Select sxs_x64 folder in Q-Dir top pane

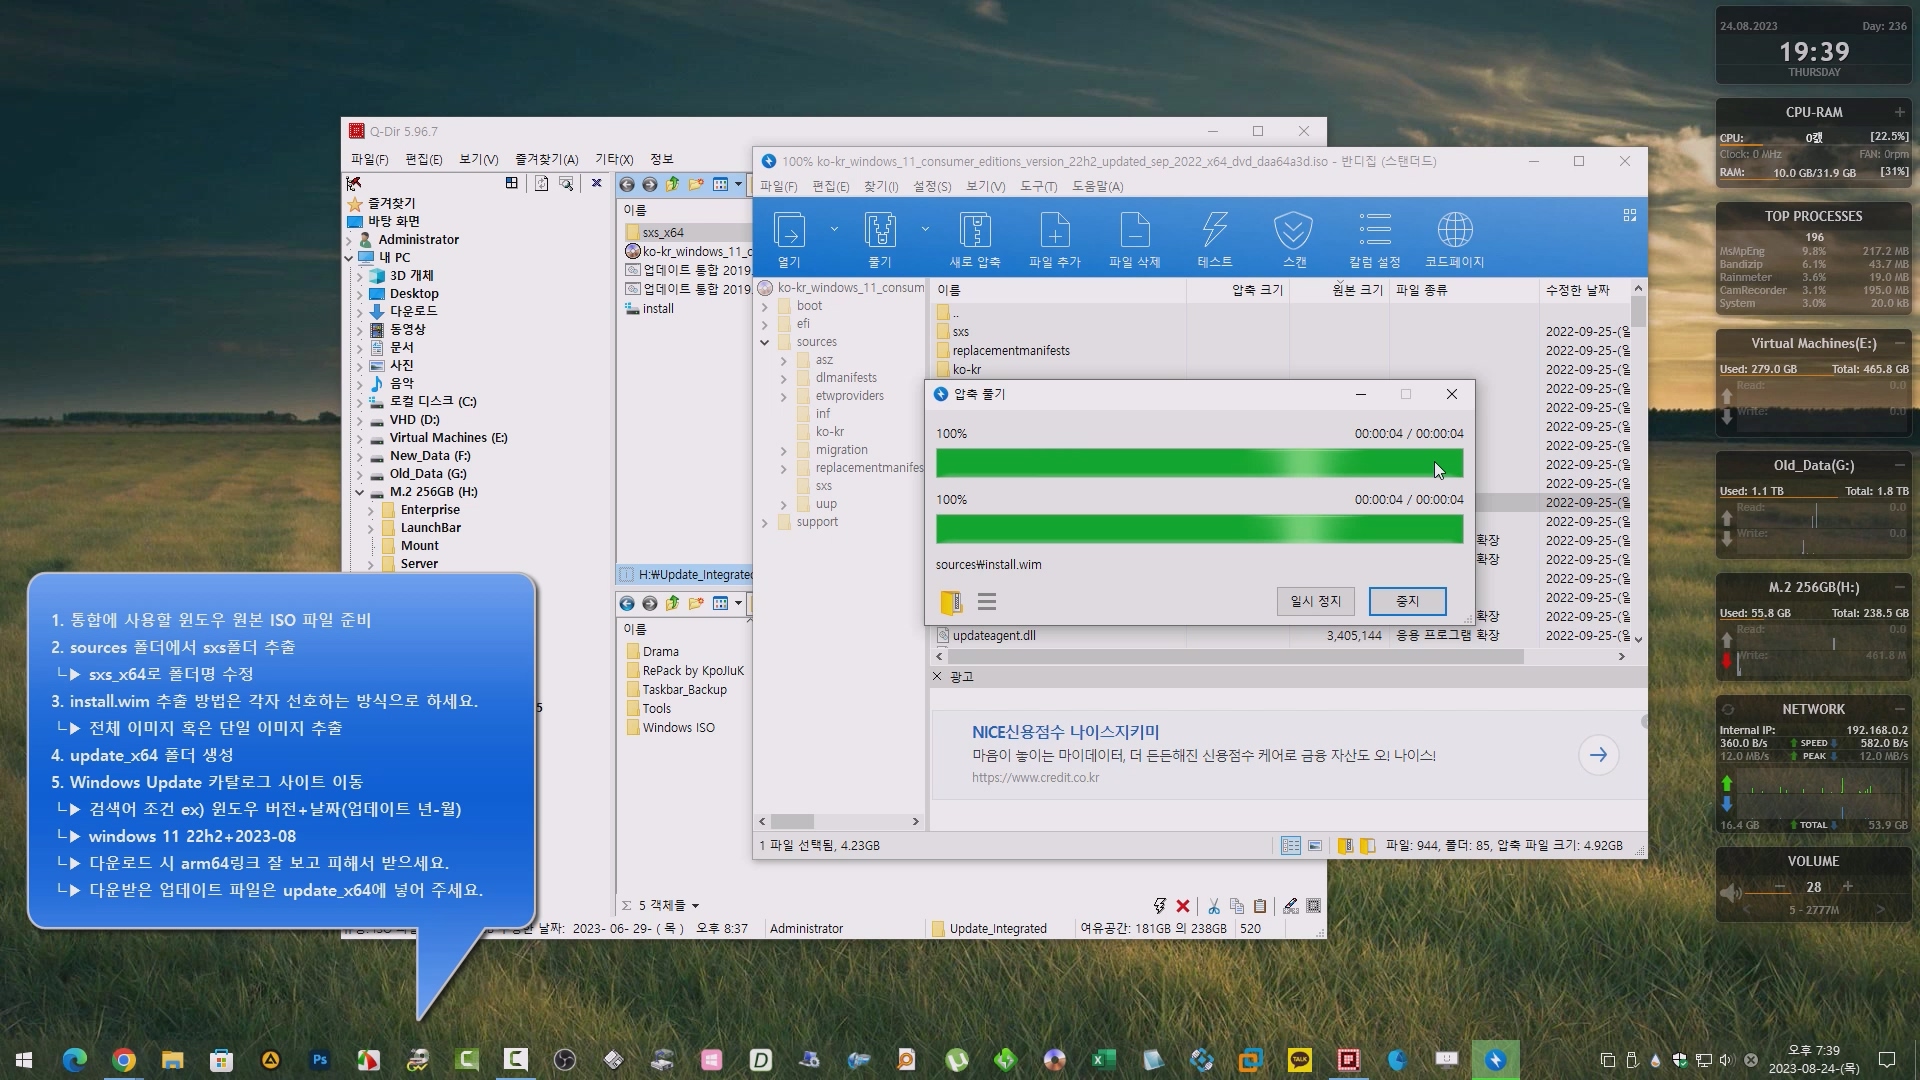pyautogui.click(x=663, y=232)
